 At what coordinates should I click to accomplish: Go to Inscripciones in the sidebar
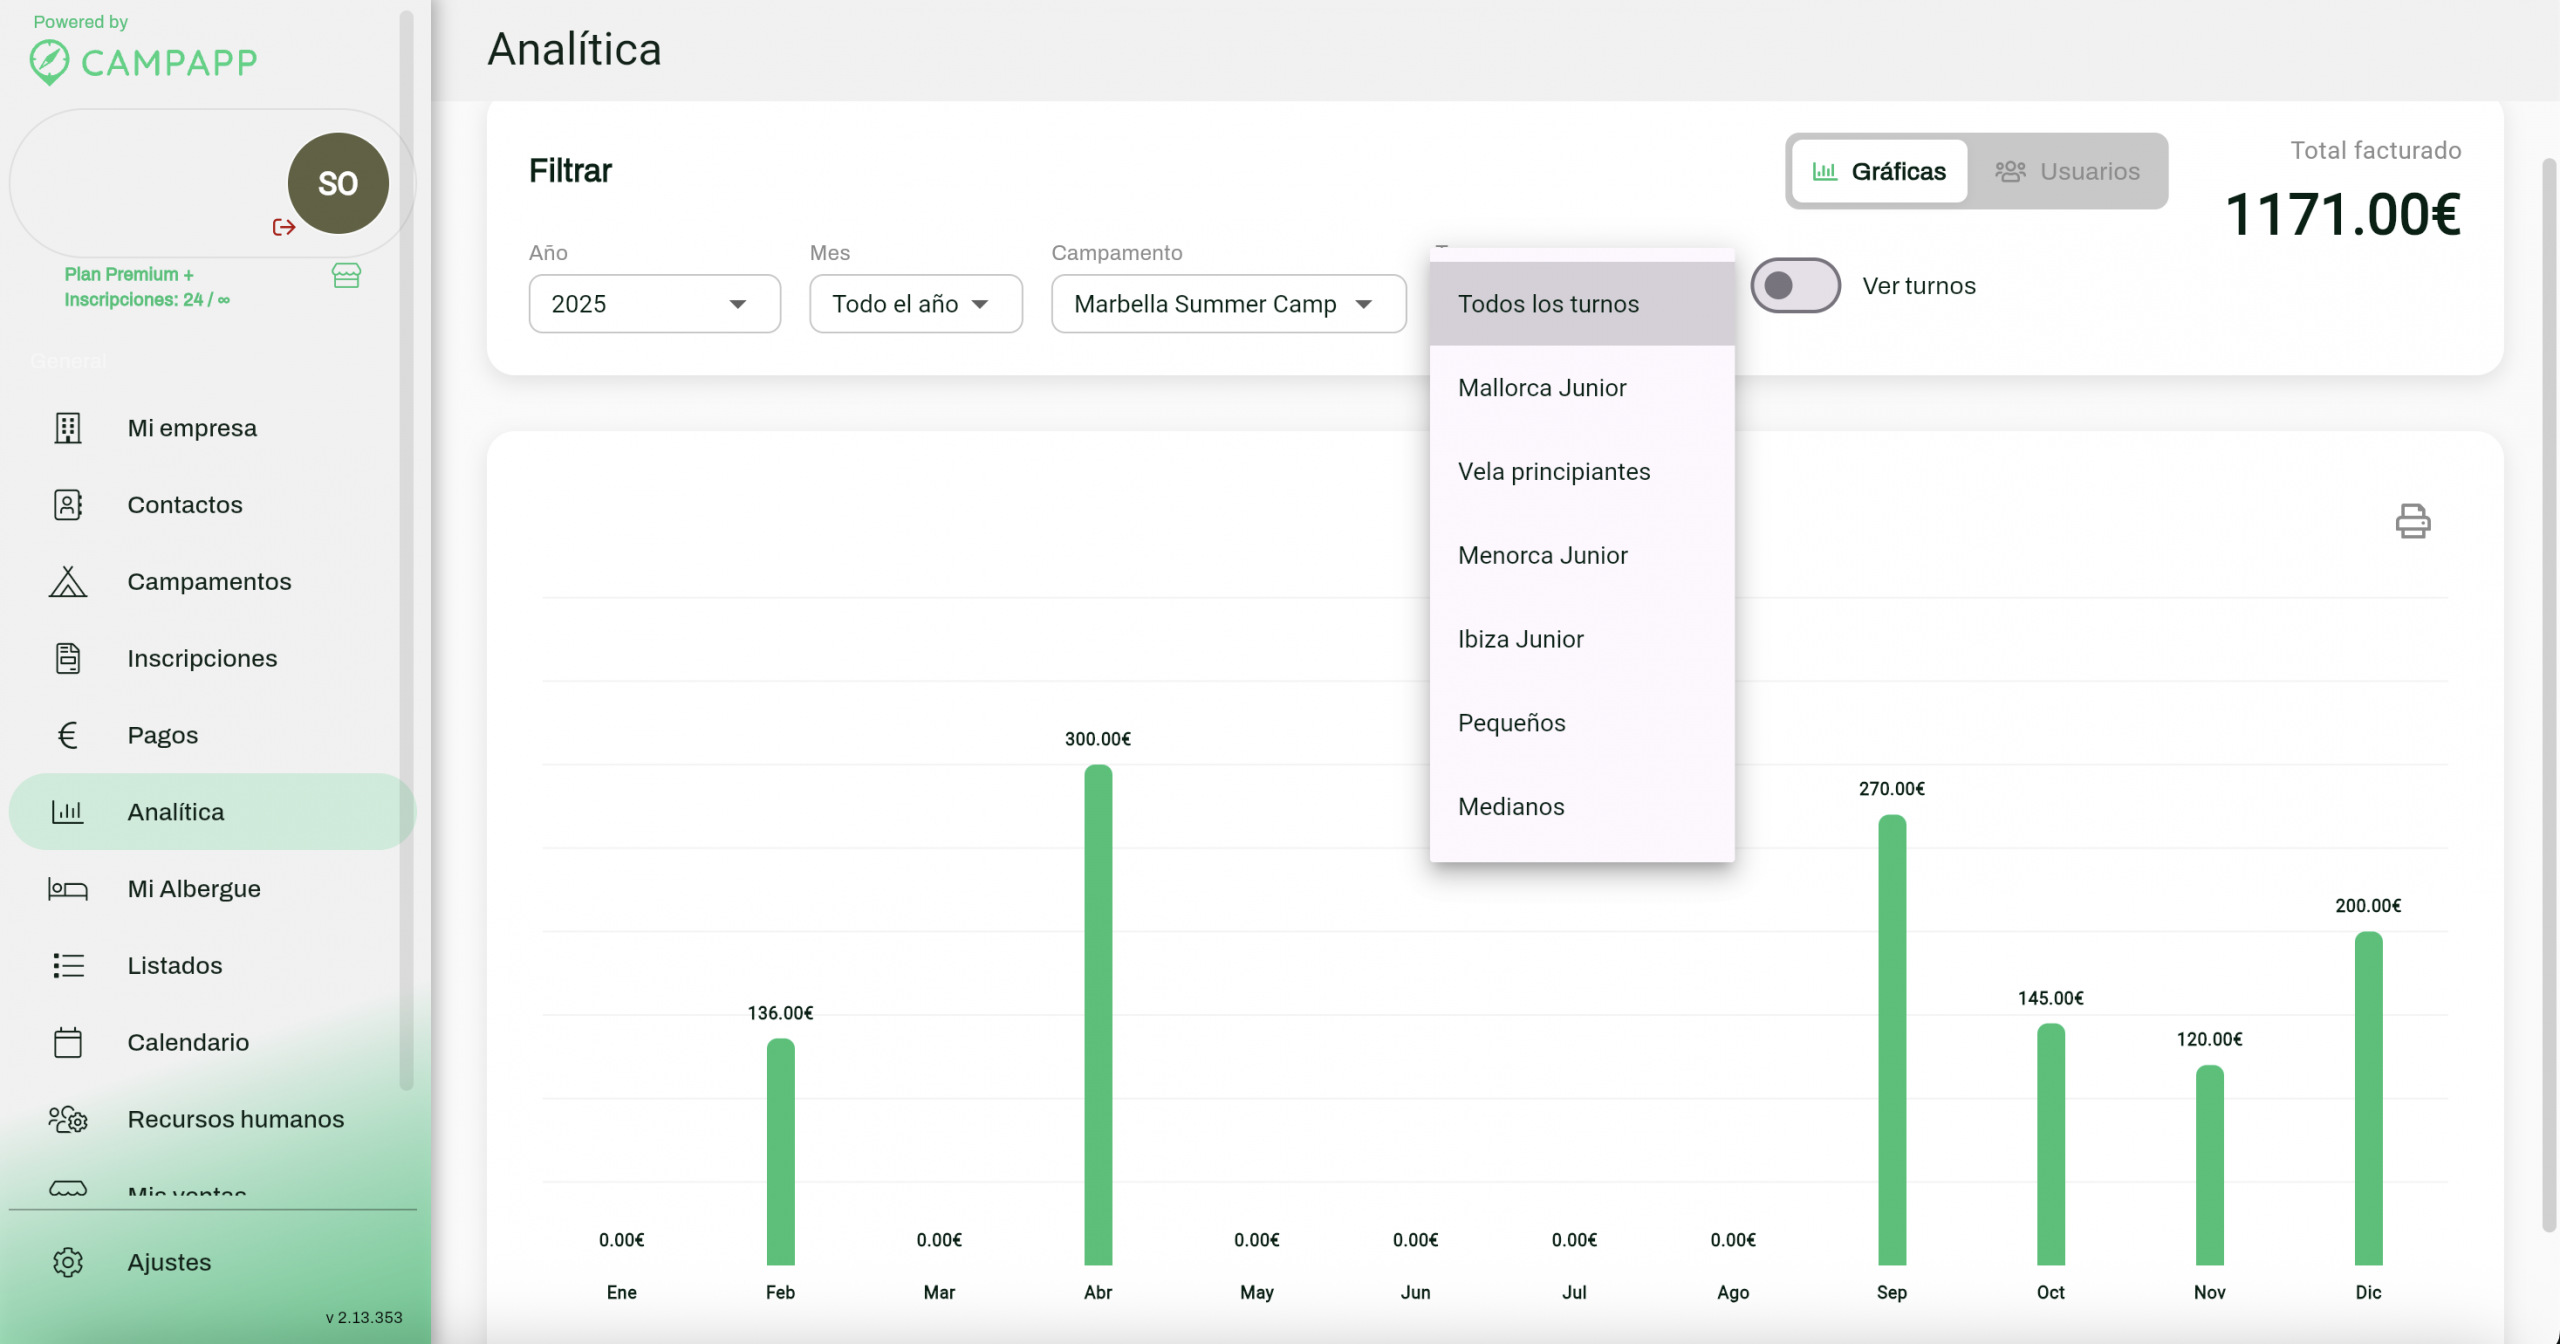point(202,658)
